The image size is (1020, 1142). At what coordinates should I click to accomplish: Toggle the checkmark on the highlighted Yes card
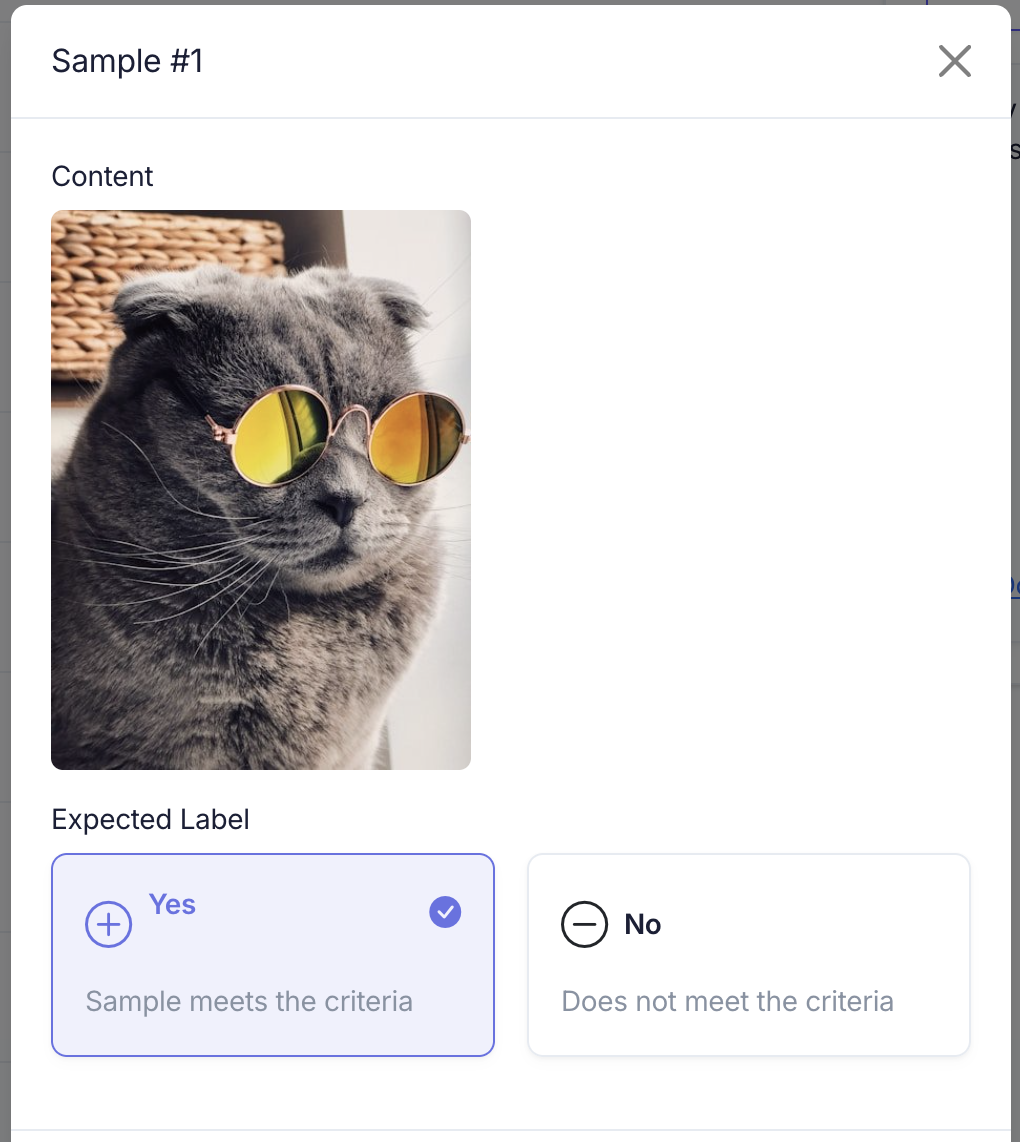[x=445, y=912]
